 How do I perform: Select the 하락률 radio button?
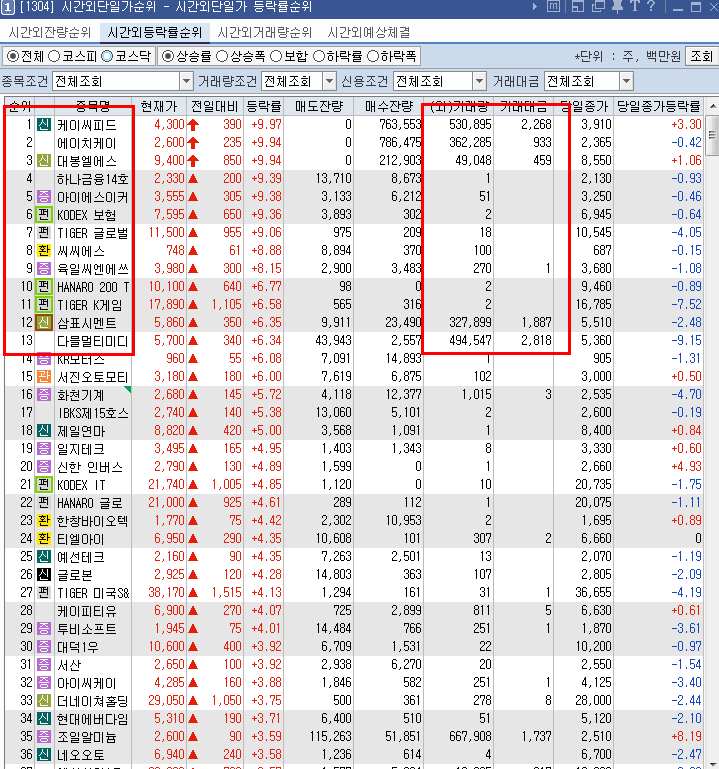[318, 56]
